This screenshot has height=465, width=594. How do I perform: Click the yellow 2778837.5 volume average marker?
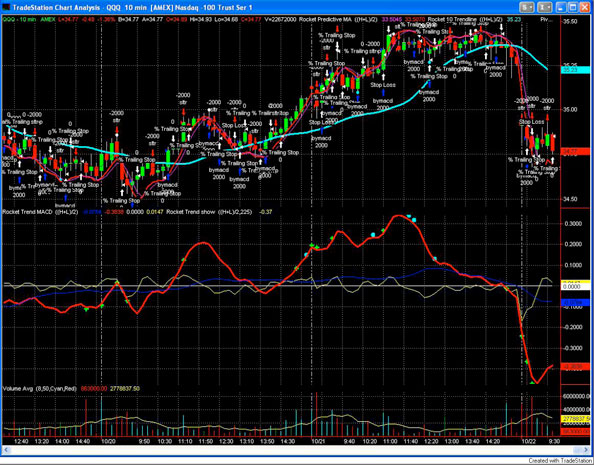(x=576, y=419)
